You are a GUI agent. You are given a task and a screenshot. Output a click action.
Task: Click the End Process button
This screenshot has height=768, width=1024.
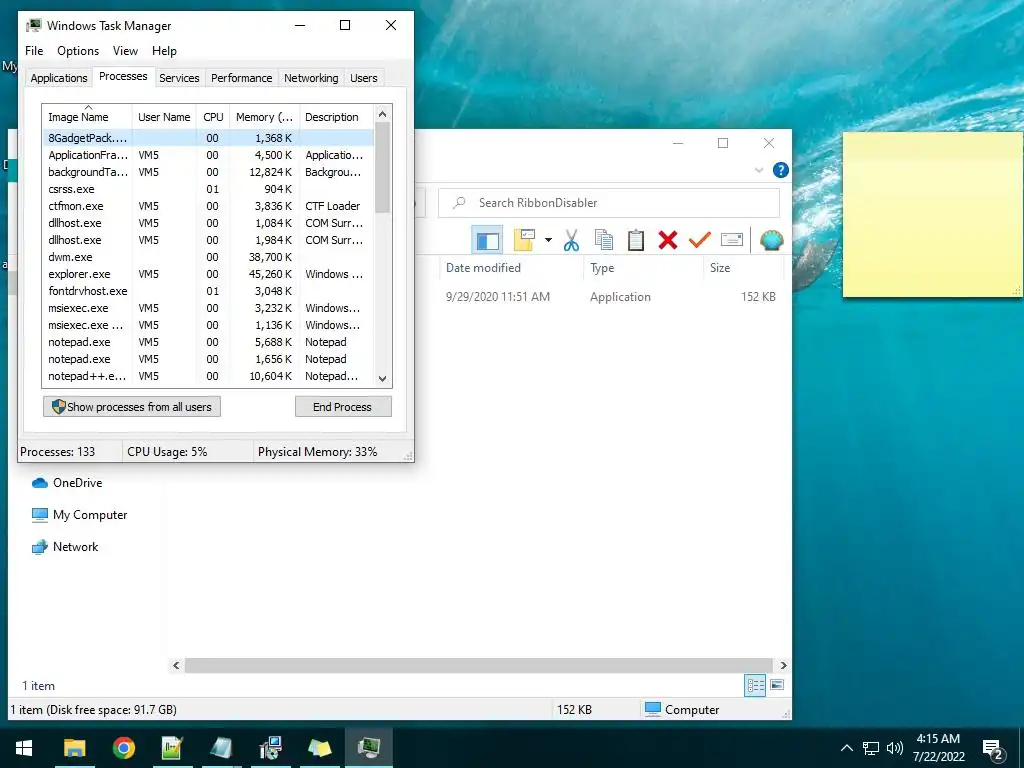point(343,407)
